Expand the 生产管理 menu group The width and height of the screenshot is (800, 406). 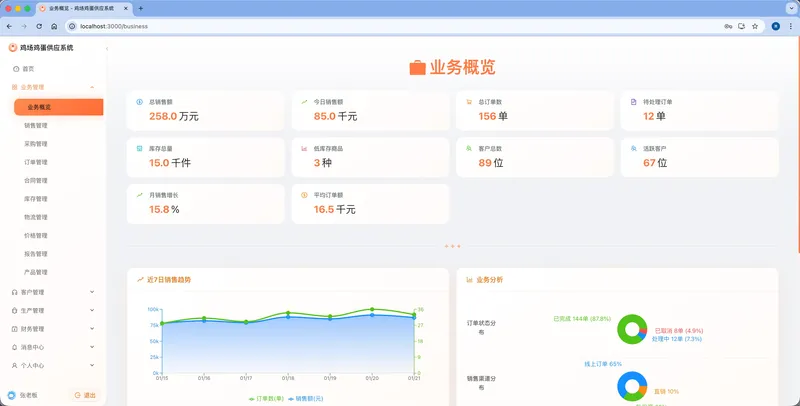click(53, 310)
